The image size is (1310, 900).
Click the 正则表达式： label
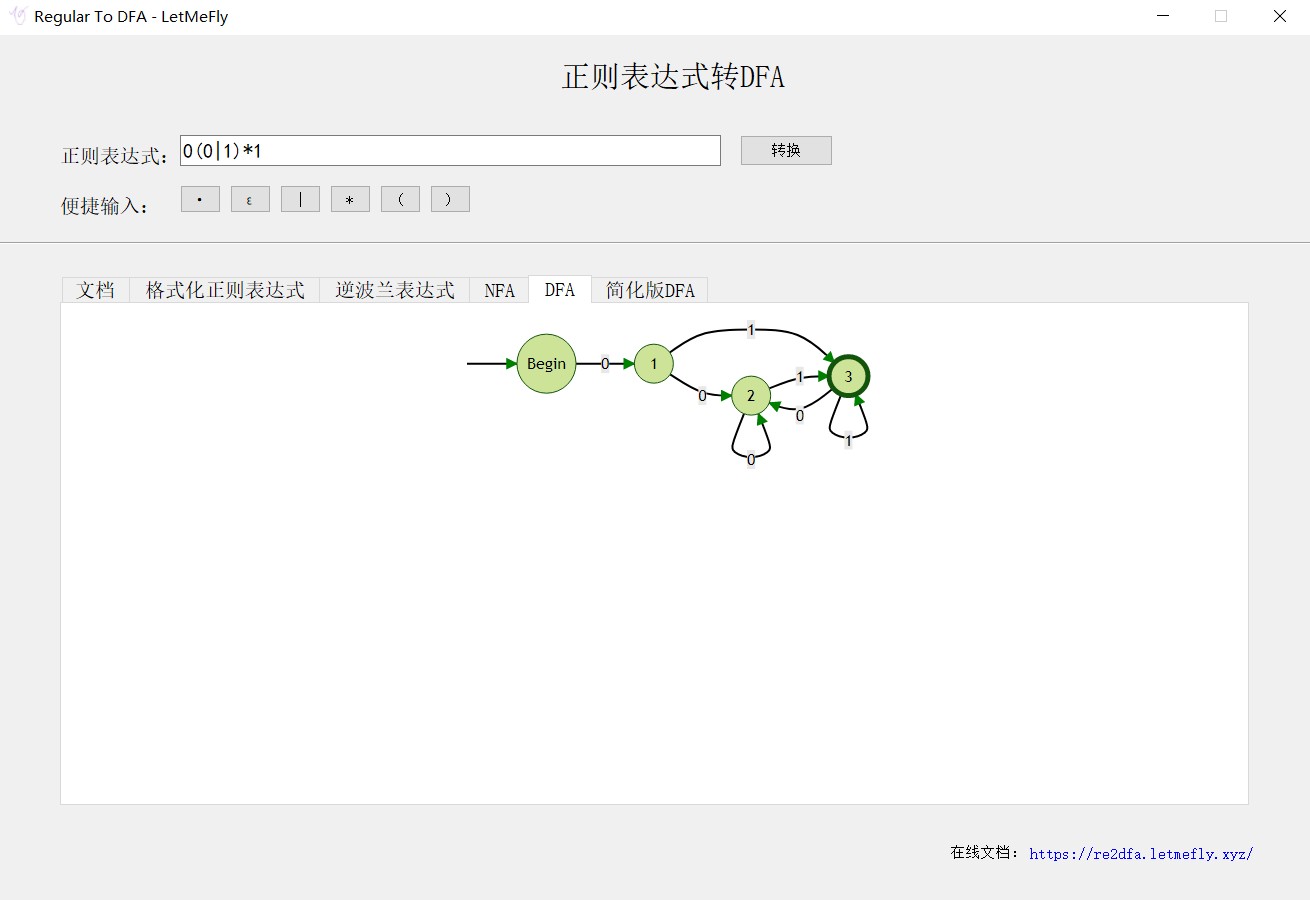117,156
